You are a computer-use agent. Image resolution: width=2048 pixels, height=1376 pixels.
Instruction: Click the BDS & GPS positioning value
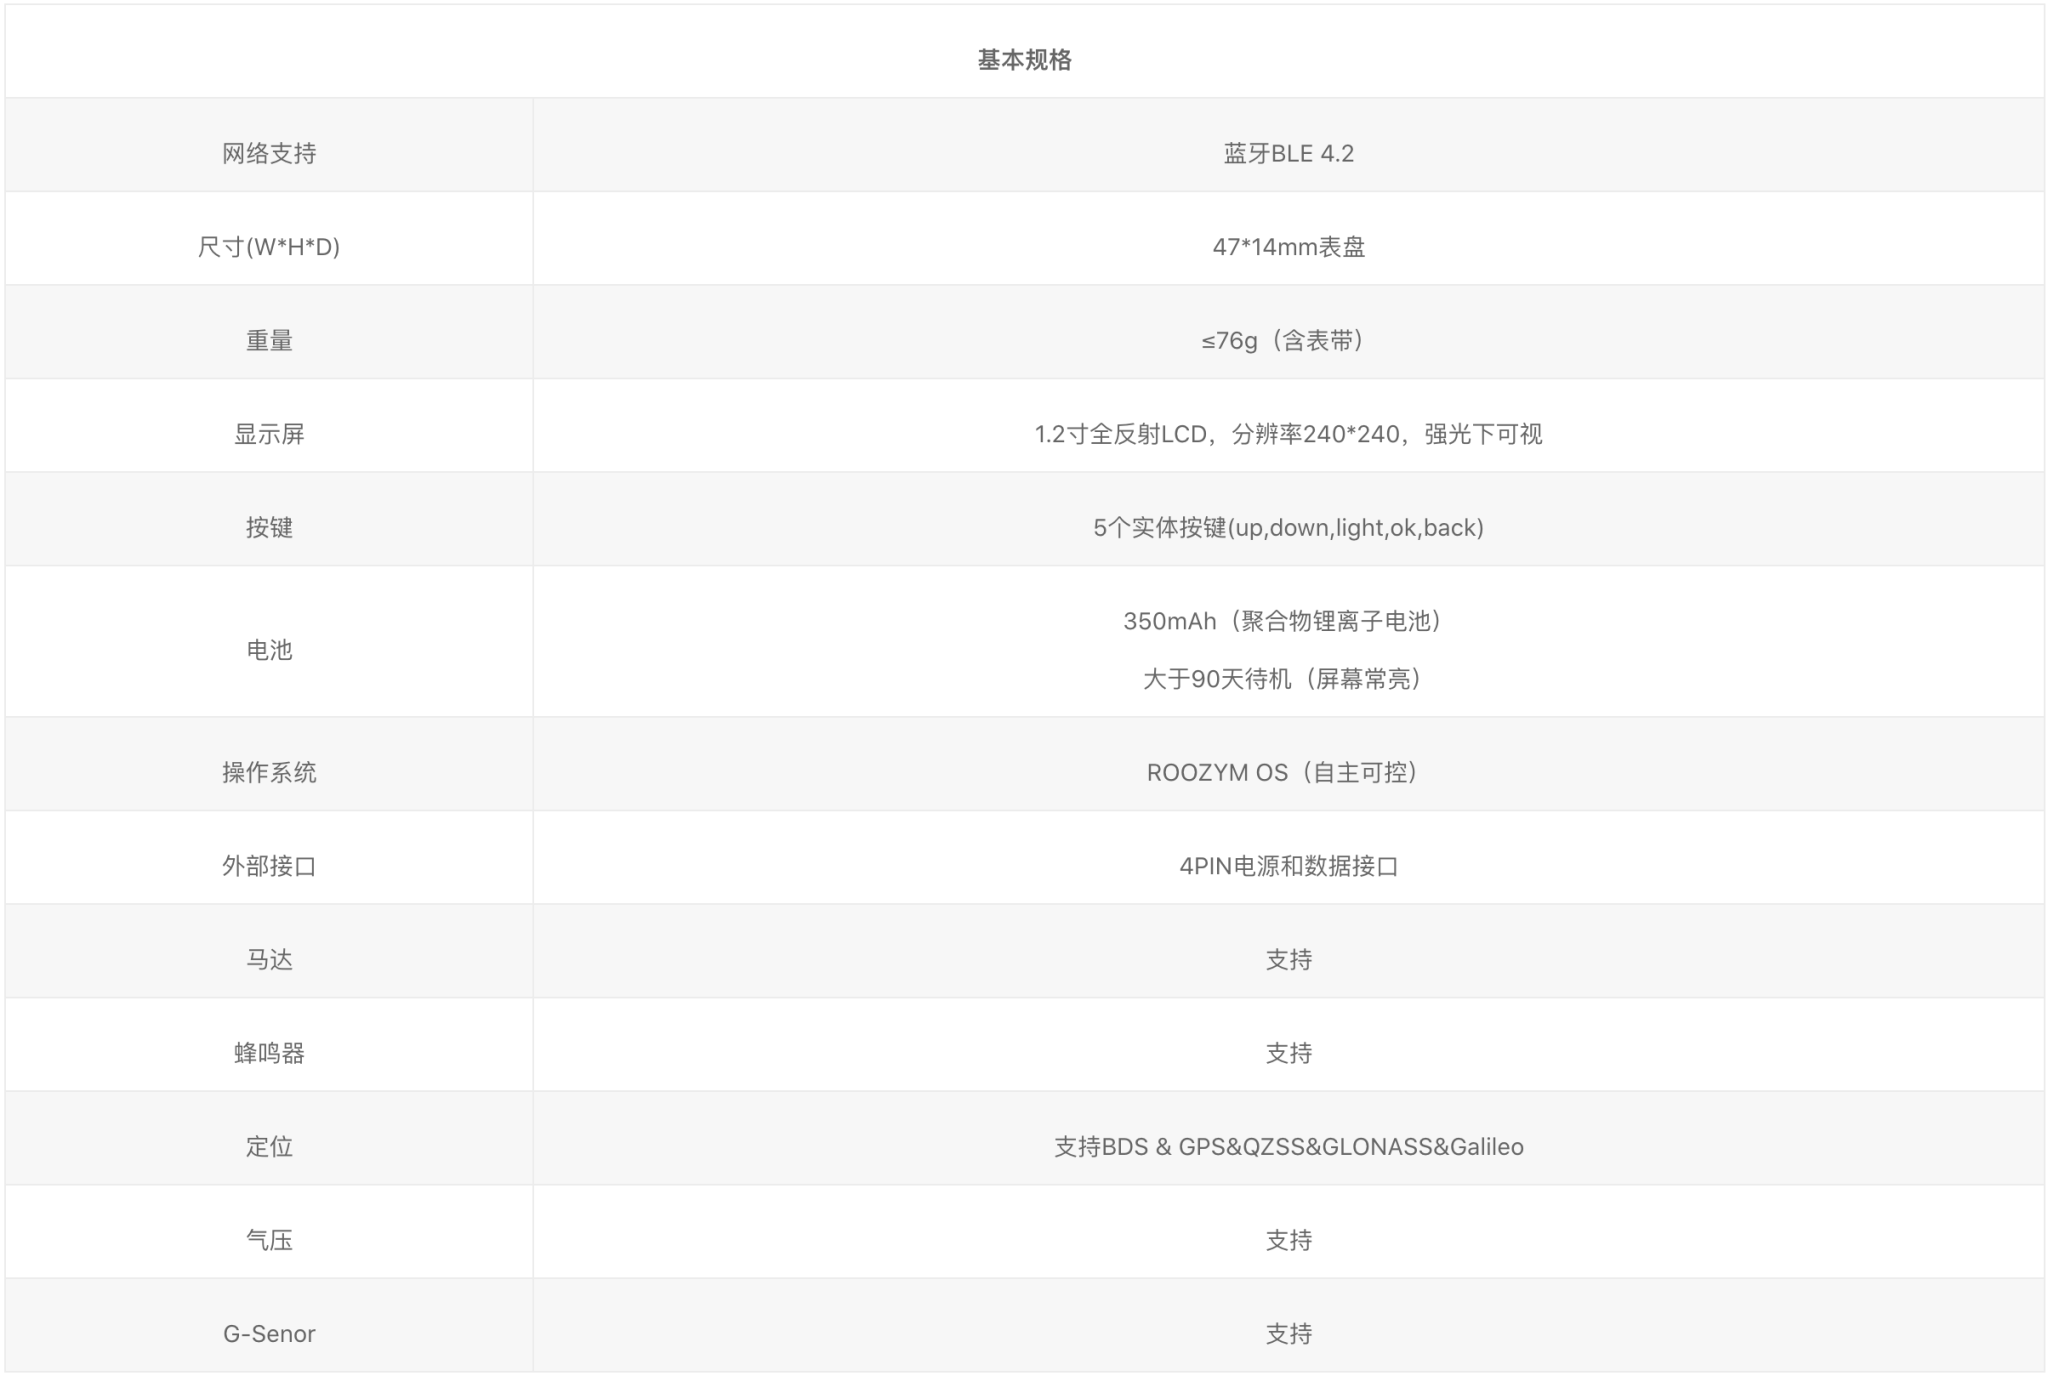(x=1288, y=1147)
